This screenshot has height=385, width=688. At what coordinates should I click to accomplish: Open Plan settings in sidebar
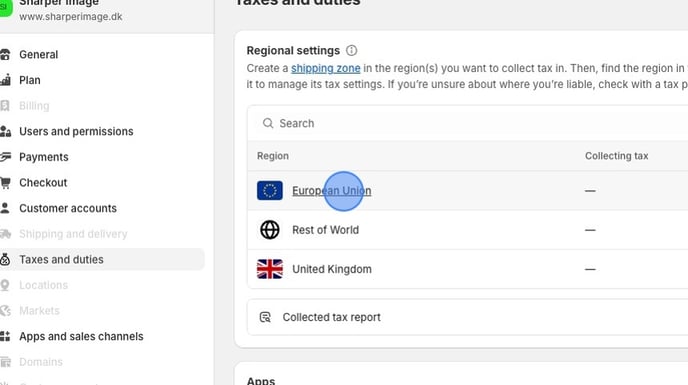pos(30,80)
